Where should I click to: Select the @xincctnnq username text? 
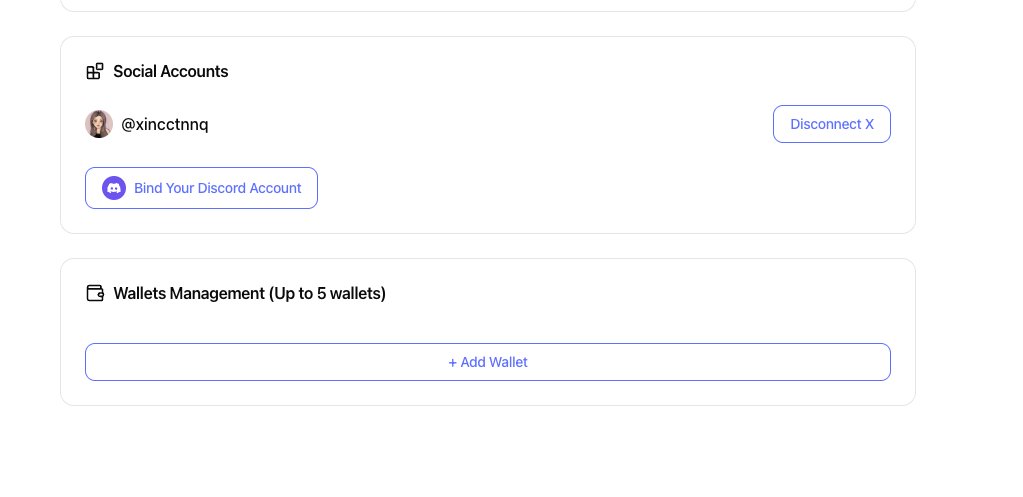point(165,125)
